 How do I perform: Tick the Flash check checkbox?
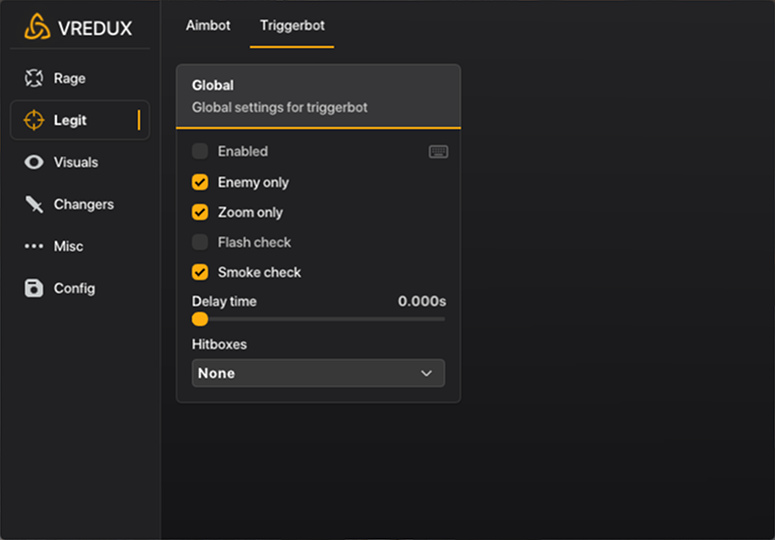(200, 242)
